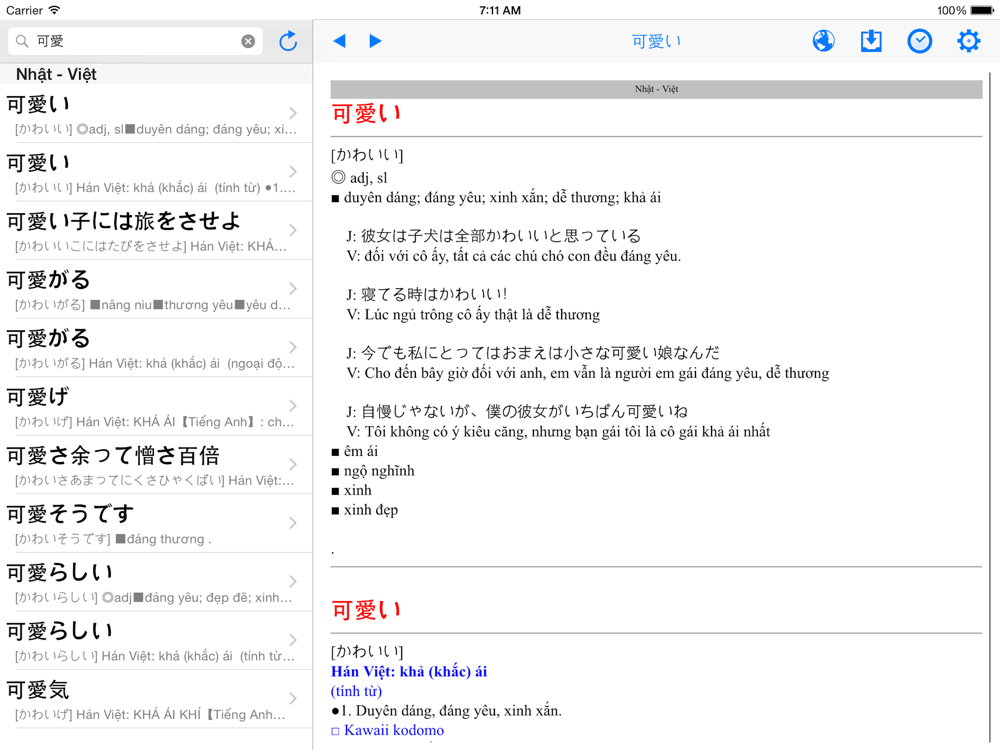Tap the Wi-Fi icon in status bar
This screenshot has height=750, width=1000.
pos(54,10)
